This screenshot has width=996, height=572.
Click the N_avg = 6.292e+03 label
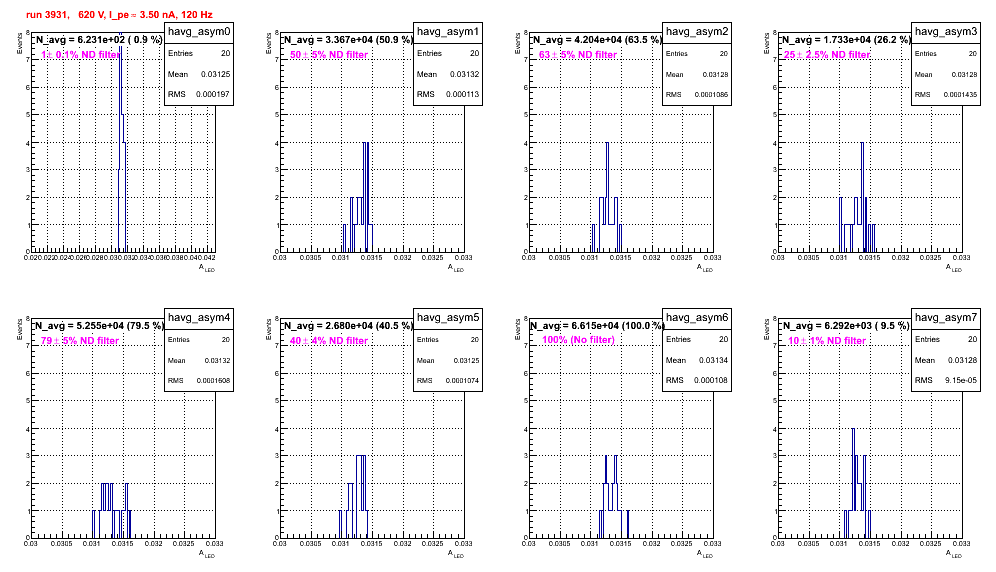(x=846, y=326)
